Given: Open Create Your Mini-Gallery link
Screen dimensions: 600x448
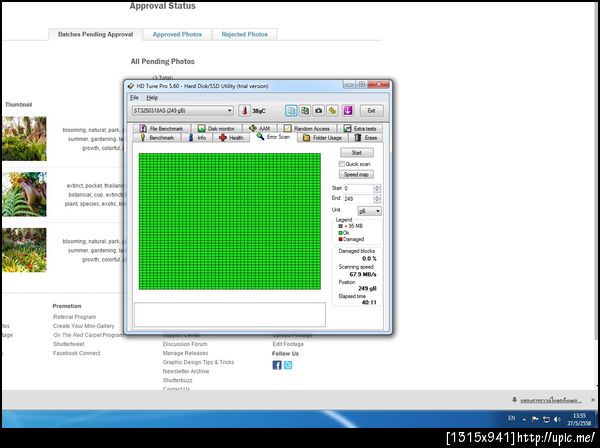Looking at the screenshot, I should 83,326.
